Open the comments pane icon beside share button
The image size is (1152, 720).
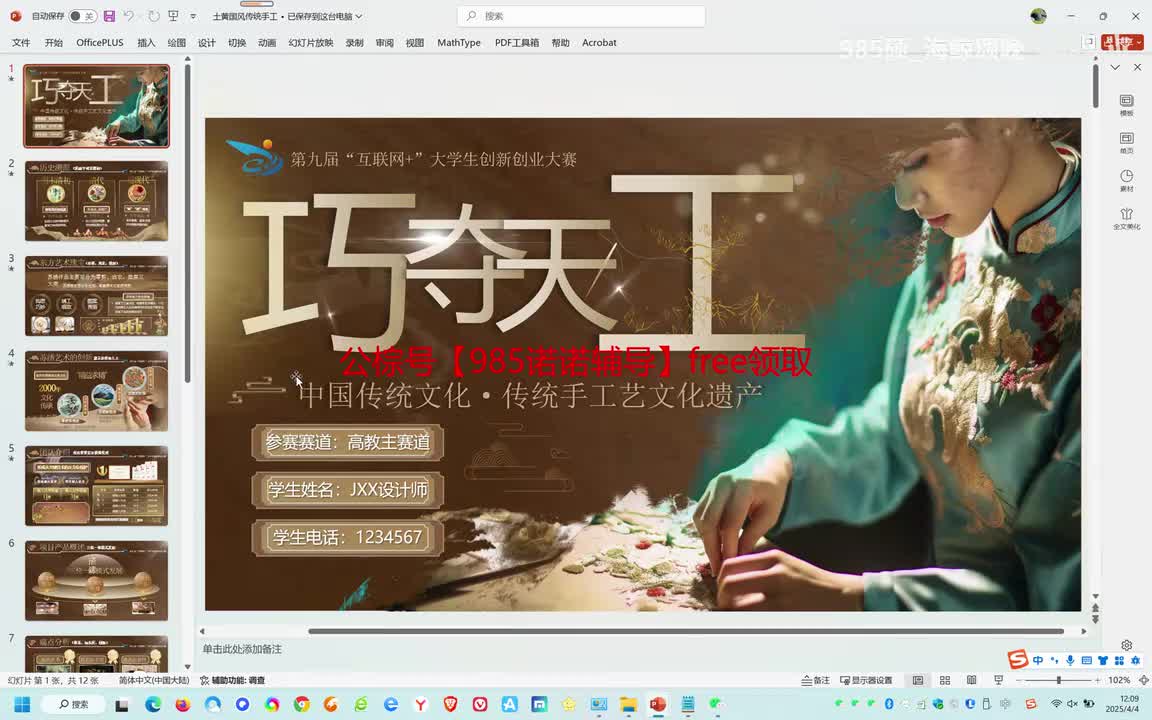coord(1089,42)
